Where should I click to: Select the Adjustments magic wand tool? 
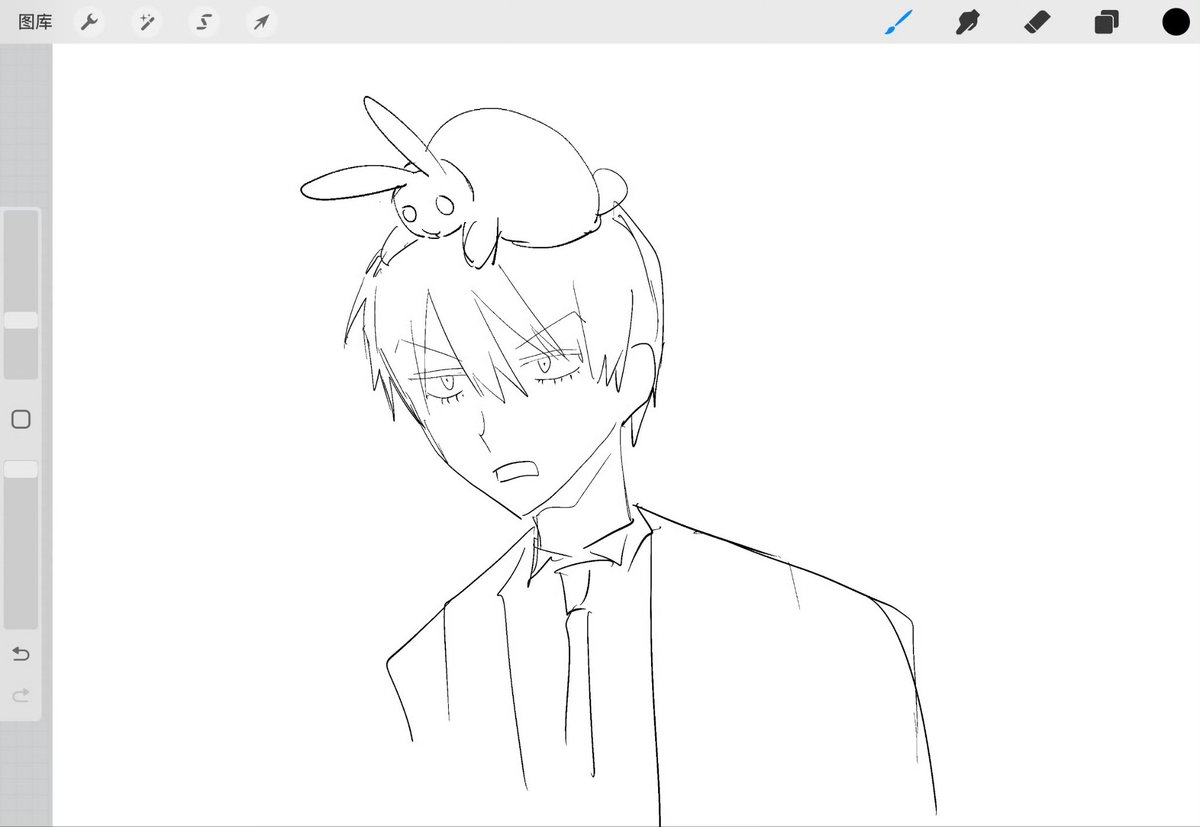[146, 21]
